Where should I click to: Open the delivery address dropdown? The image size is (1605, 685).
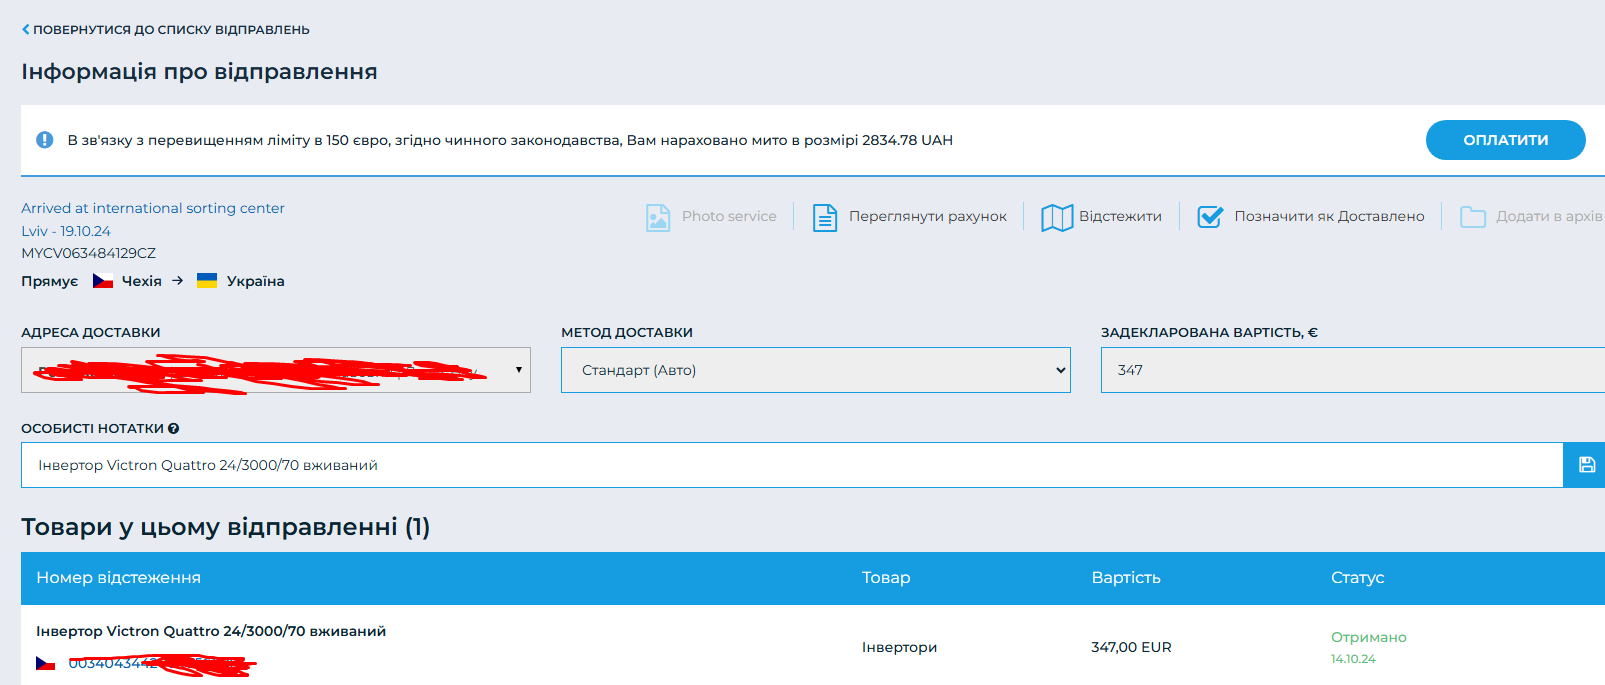tap(276, 370)
